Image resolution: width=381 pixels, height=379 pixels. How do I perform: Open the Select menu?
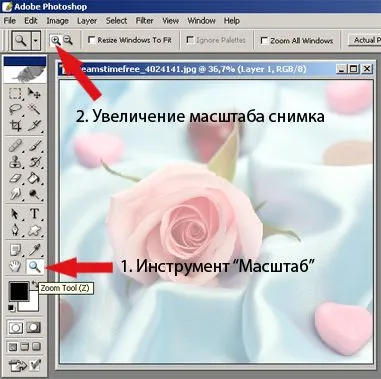(116, 21)
